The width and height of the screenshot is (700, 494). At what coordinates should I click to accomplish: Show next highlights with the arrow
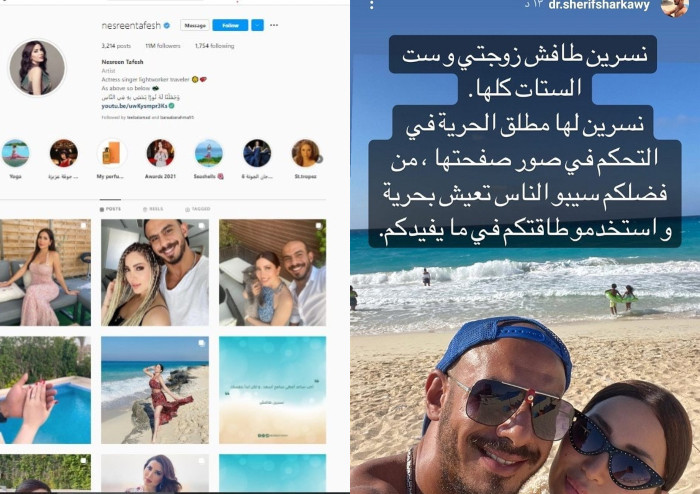pos(319,158)
